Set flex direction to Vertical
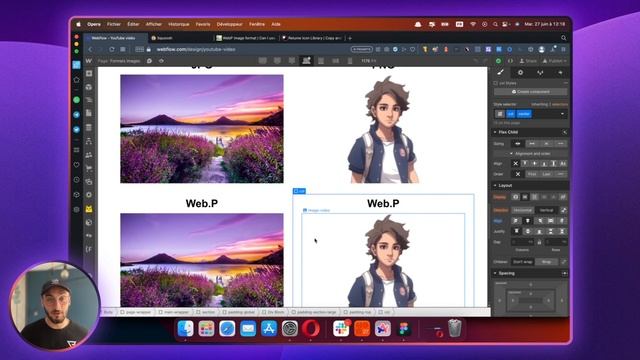Viewport: 640px width, 360px height. tap(546, 210)
